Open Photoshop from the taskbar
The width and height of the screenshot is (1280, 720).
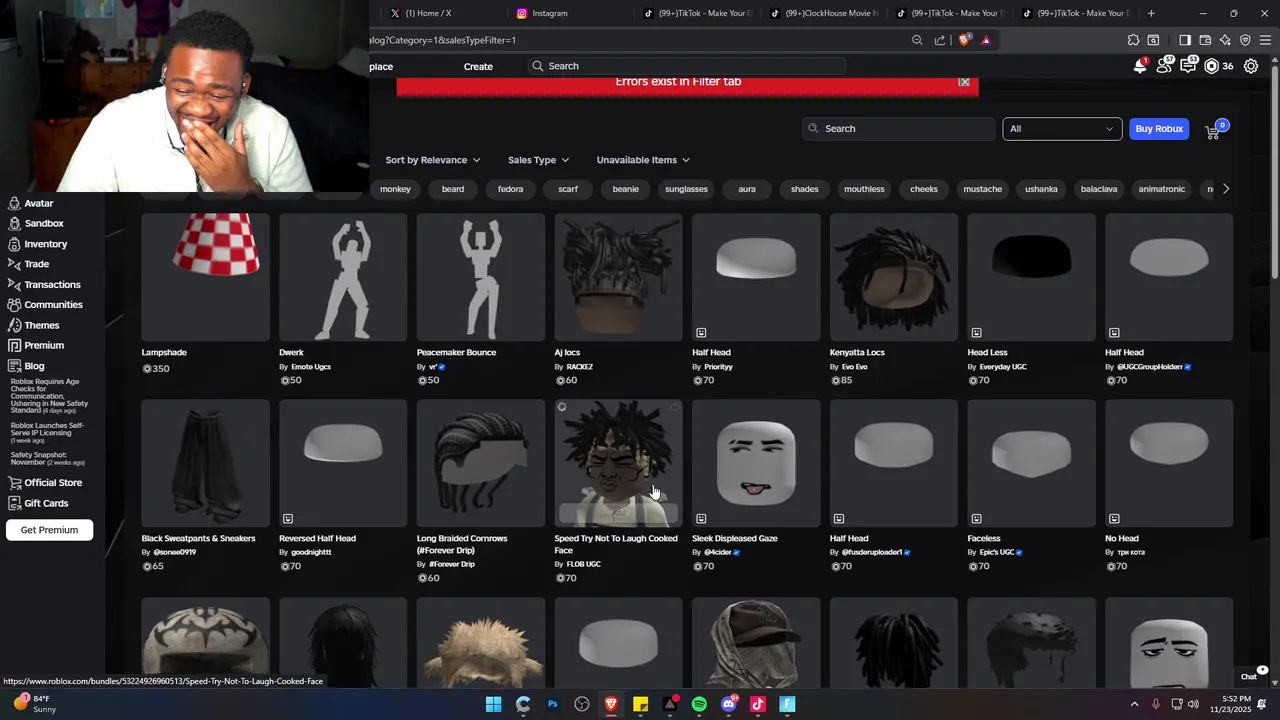[552, 704]
